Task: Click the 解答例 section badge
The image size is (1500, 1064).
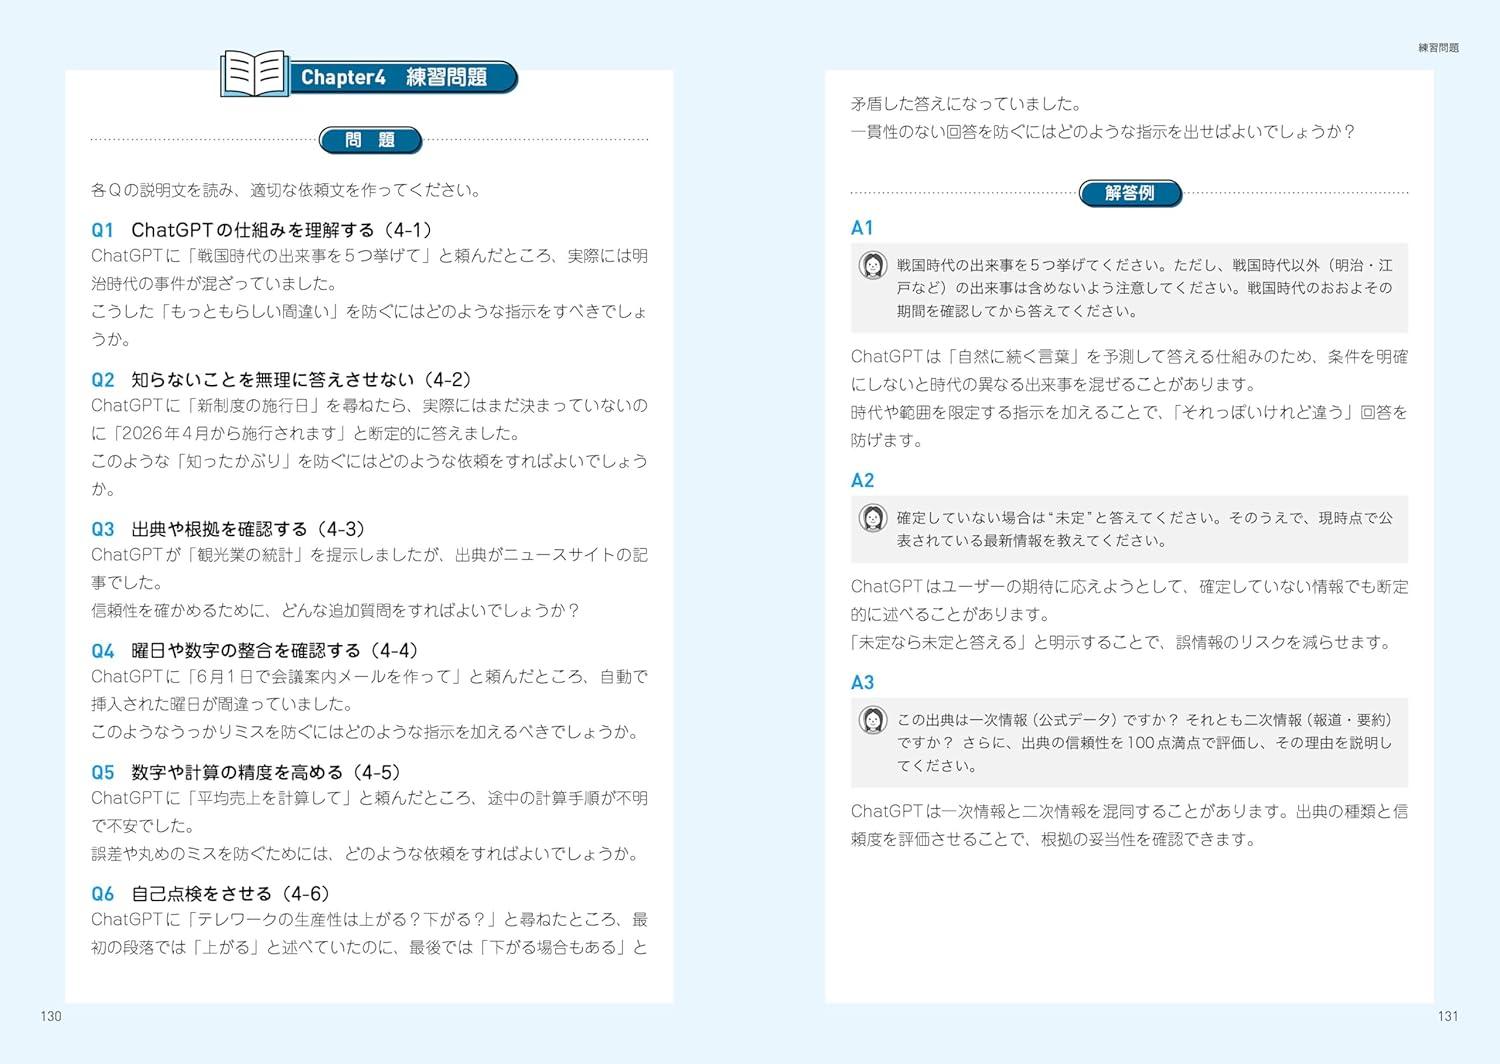Action: tap(1130, 193)
